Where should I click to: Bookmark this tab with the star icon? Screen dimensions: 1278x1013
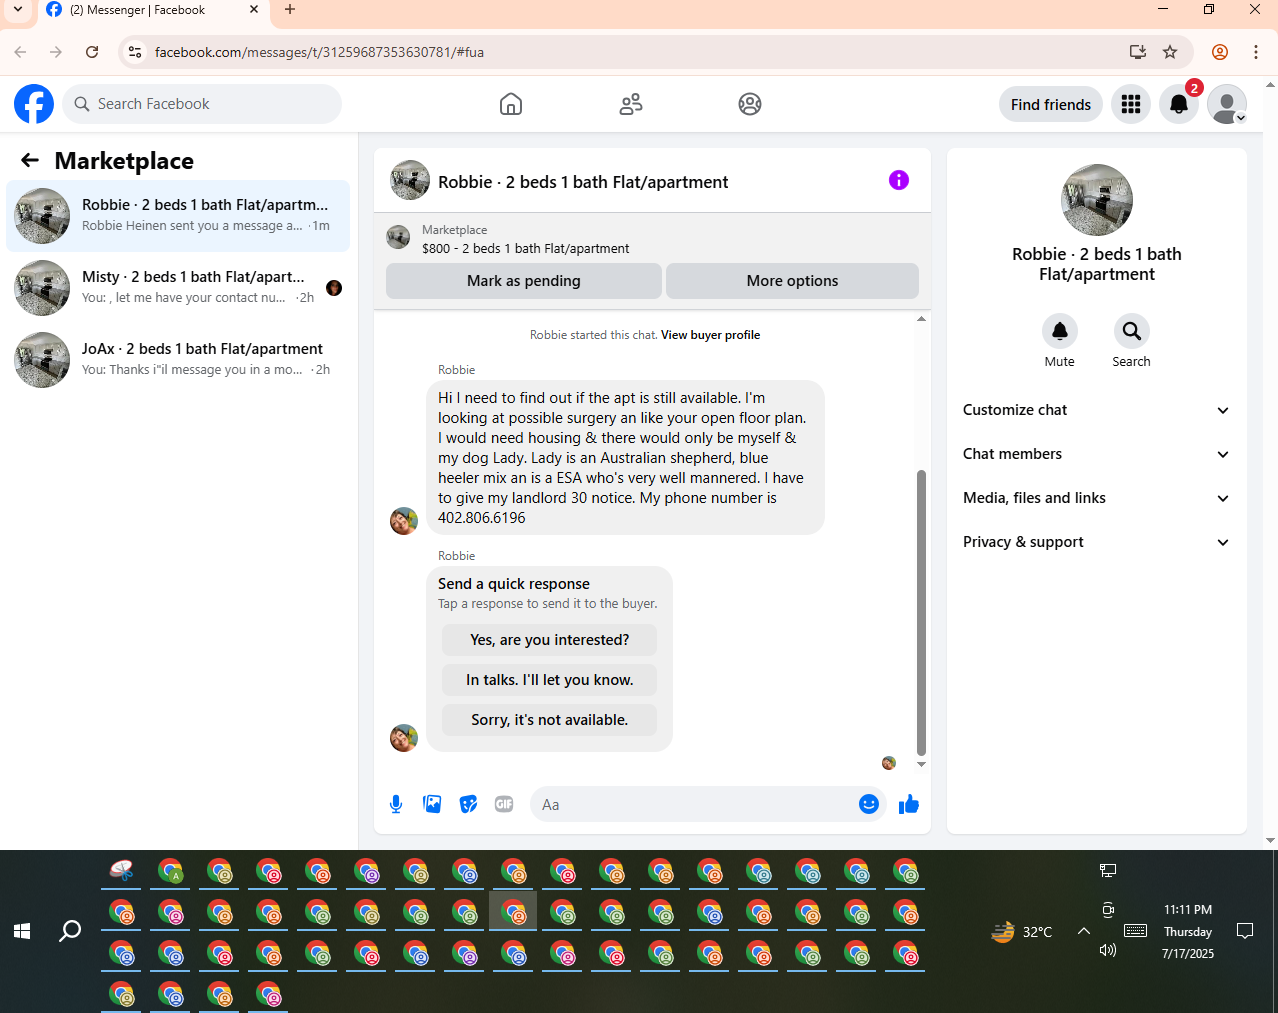(x=1170, y=52)
